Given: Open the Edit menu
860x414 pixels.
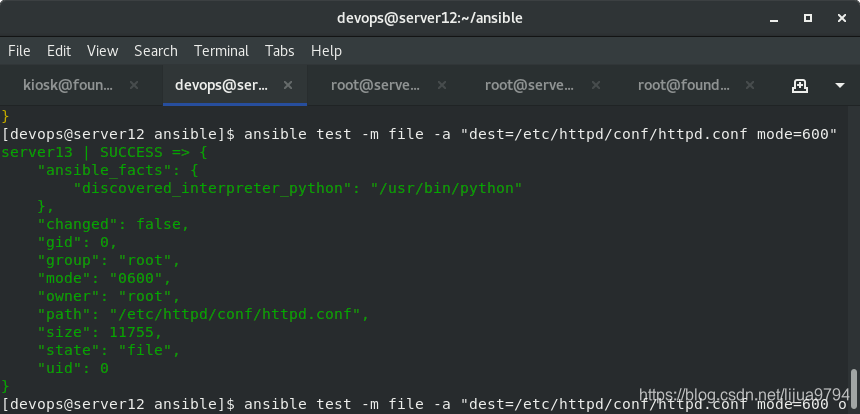Looking at the screenshot, I should click(x=59, y=51).
